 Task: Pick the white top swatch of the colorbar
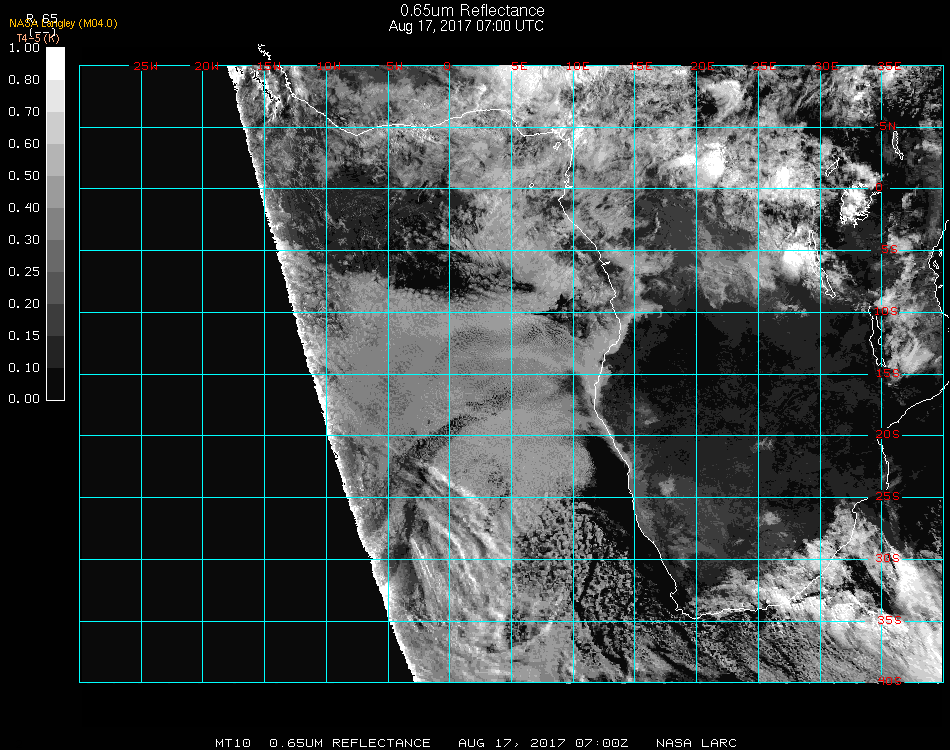[x=55, y=64]
